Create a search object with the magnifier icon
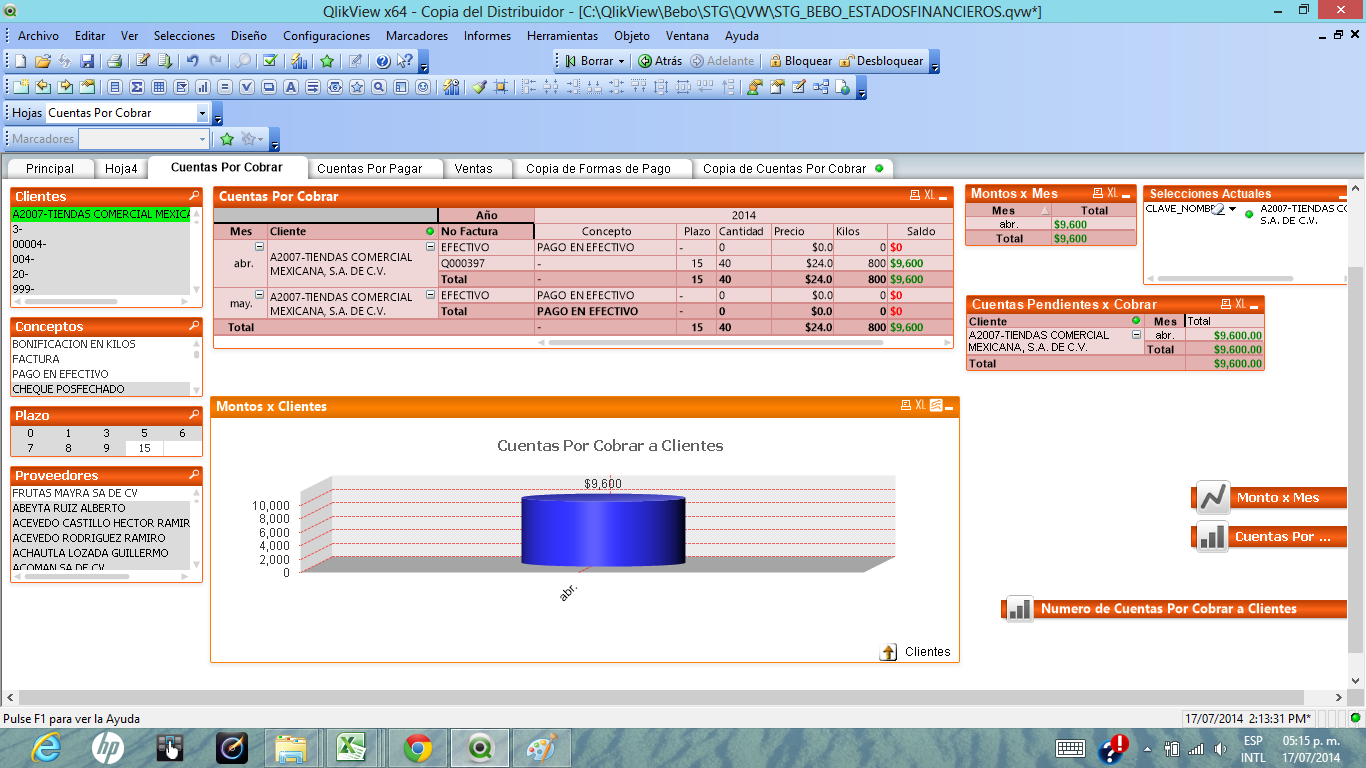 [379, 87]
